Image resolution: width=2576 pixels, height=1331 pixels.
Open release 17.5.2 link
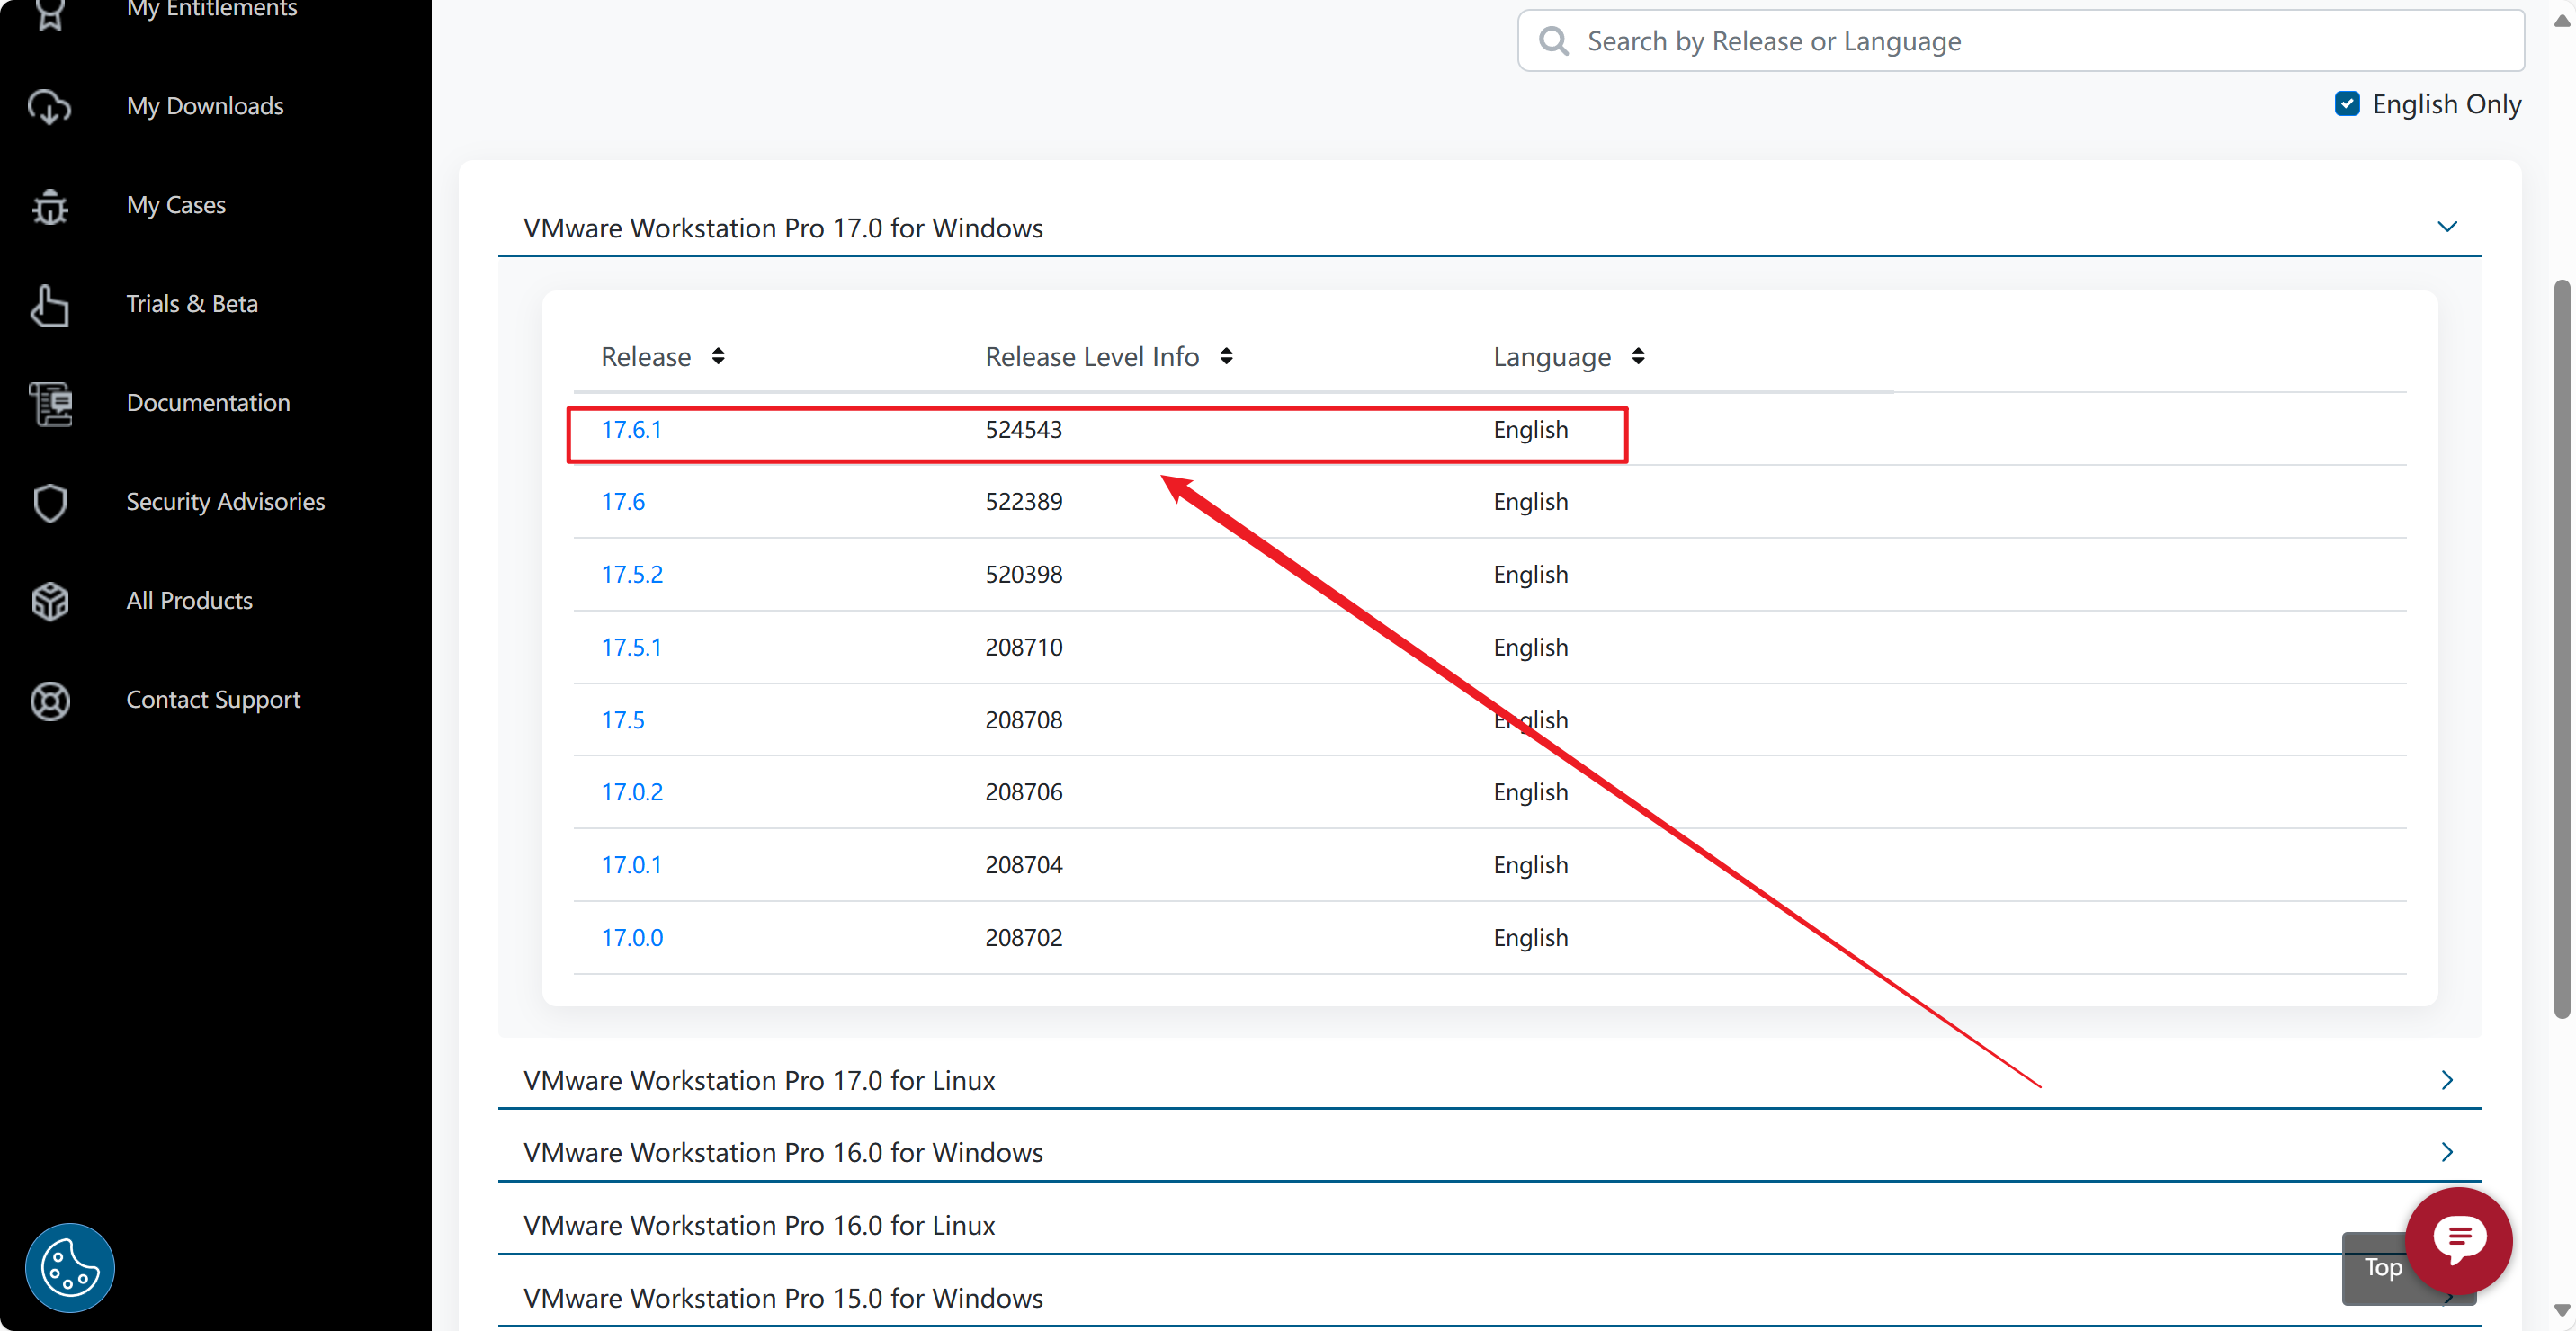631,575
